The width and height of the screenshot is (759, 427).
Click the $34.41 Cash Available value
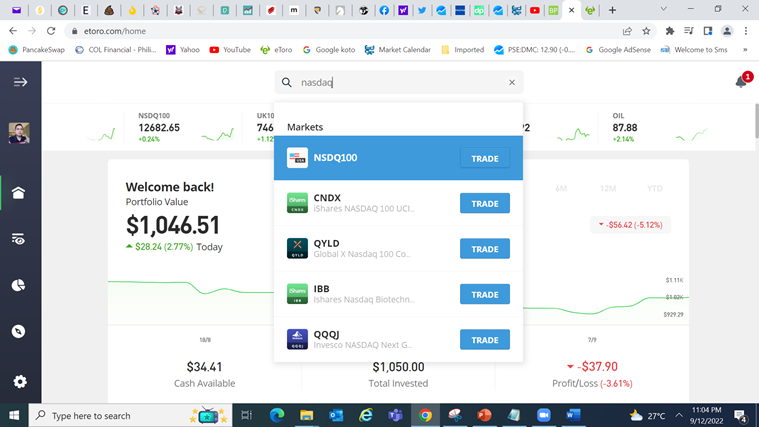204,367
